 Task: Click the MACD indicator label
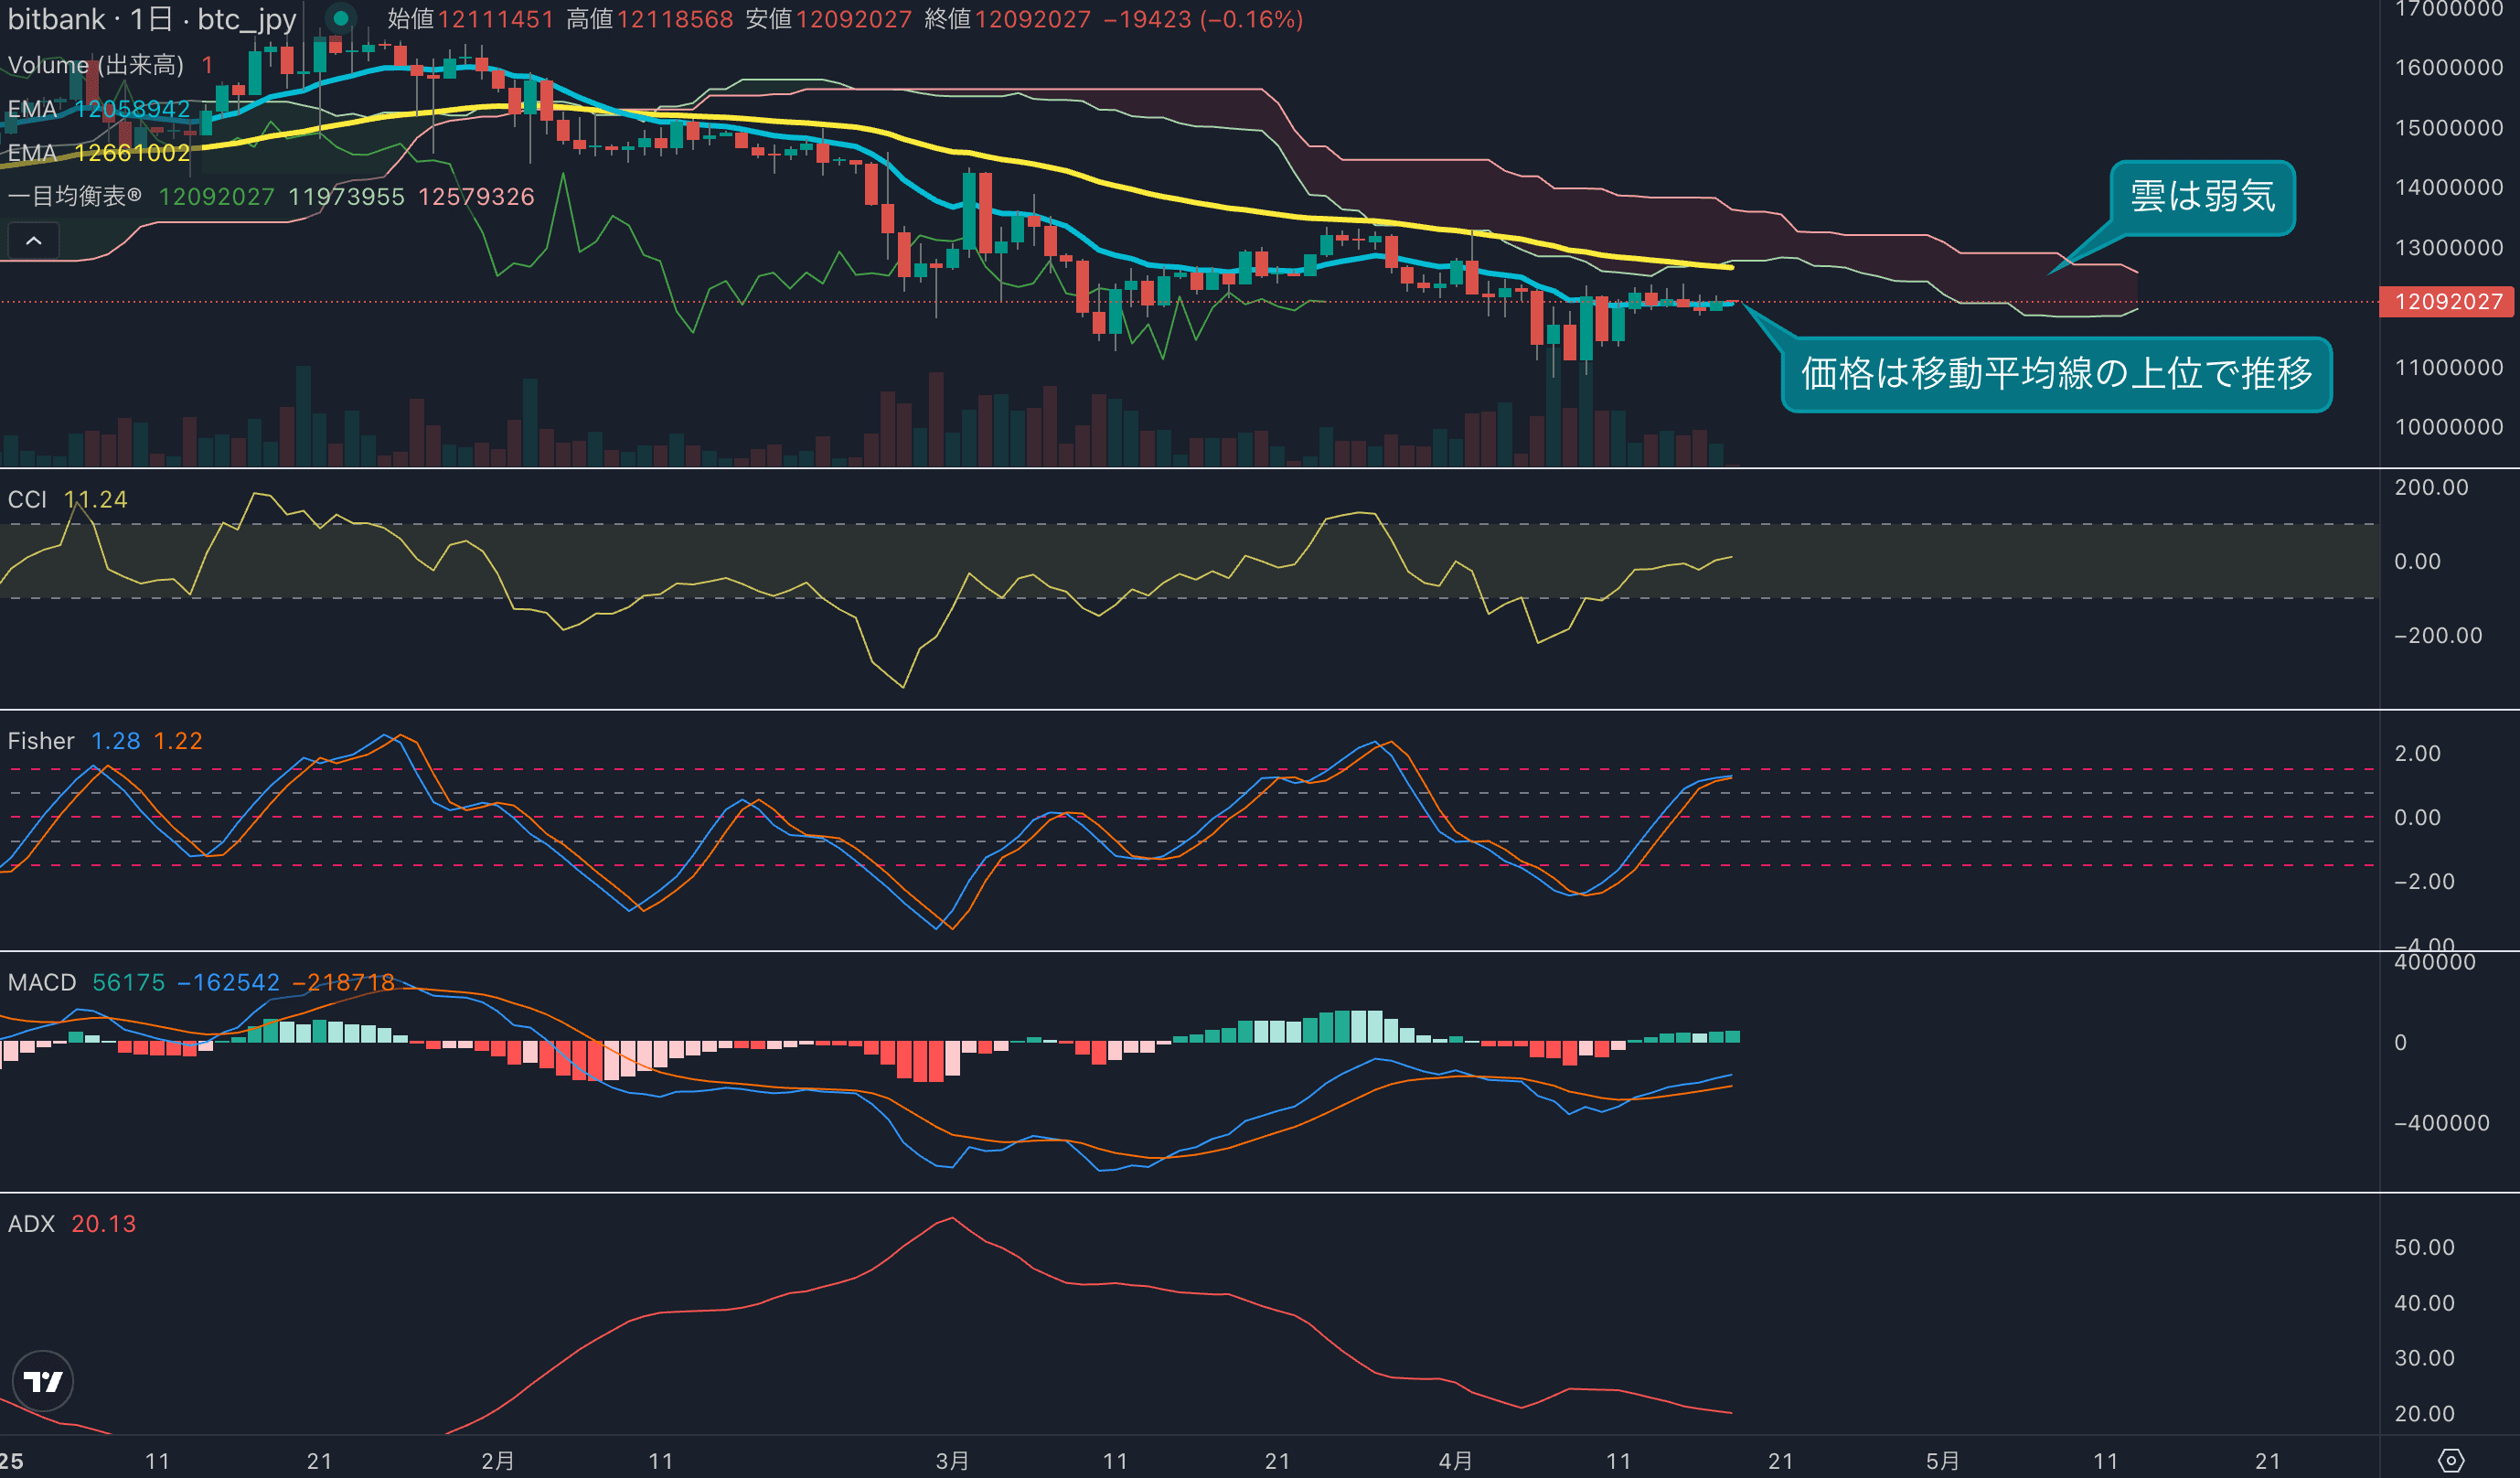pos(42,982)
